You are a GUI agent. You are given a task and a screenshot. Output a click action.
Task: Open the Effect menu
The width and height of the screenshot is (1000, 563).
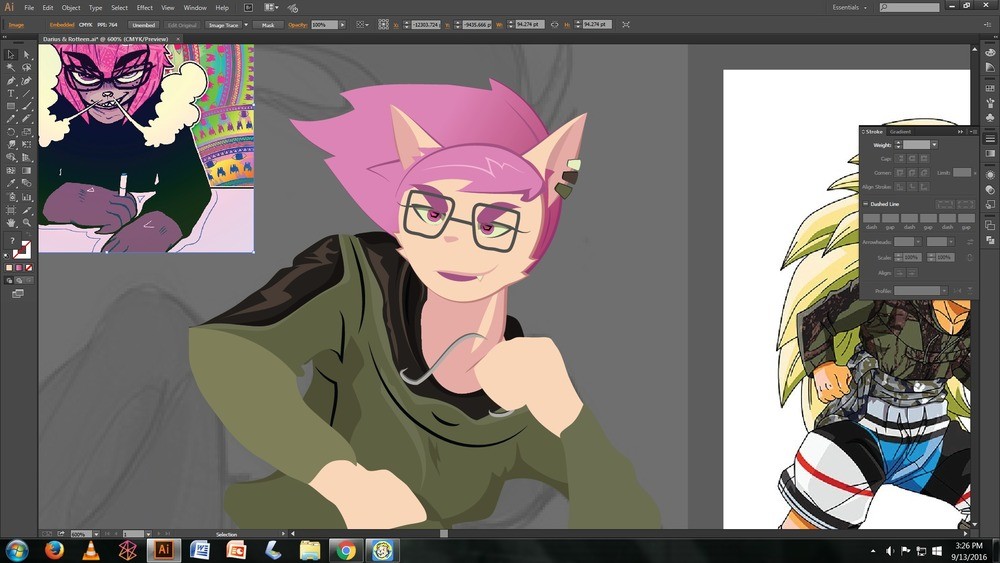pos(145,8)
